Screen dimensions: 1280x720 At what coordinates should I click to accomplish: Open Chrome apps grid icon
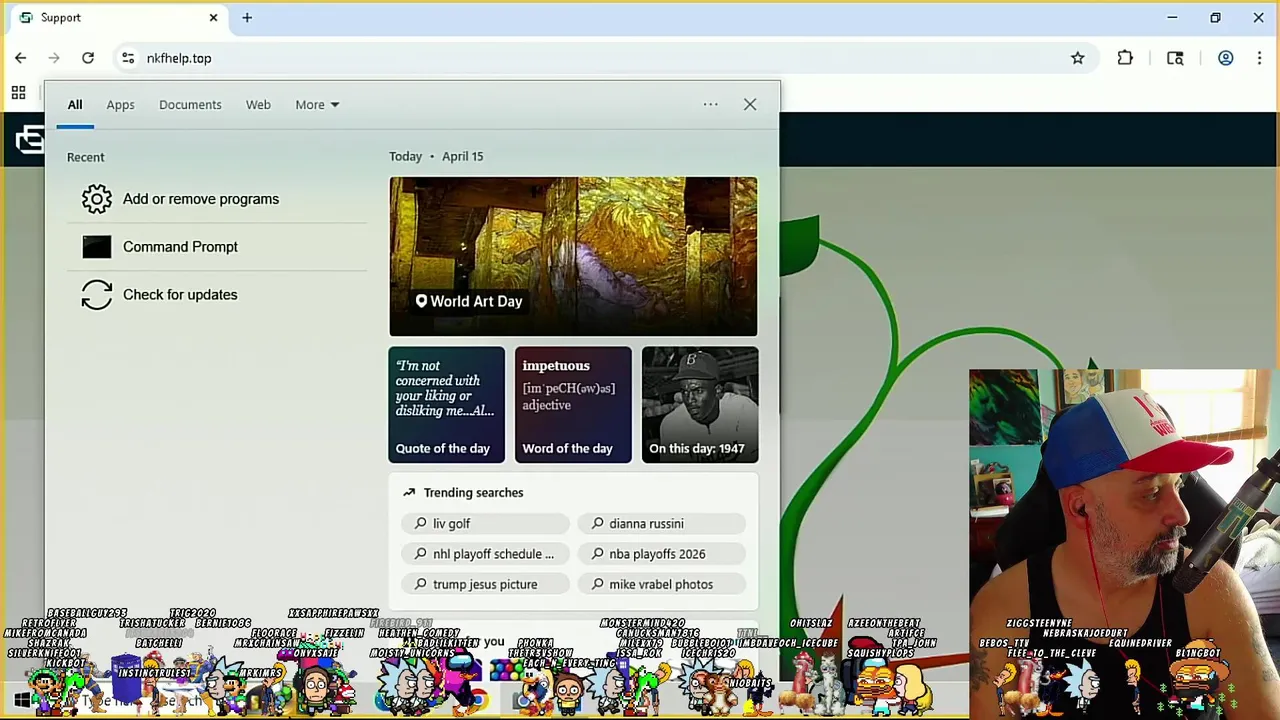[18, 93]
